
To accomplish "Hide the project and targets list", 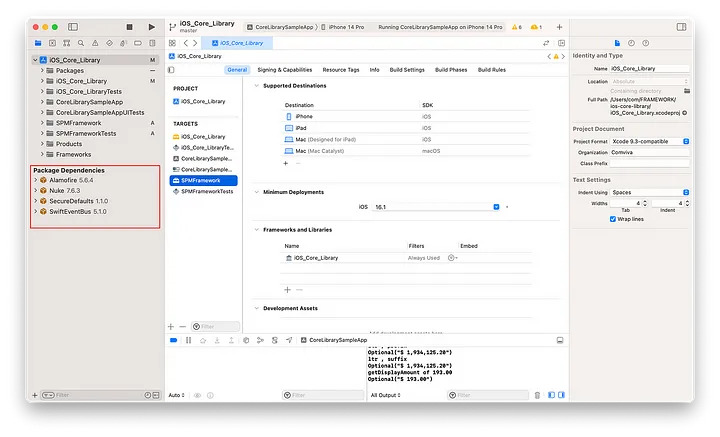I will point(173,70).
